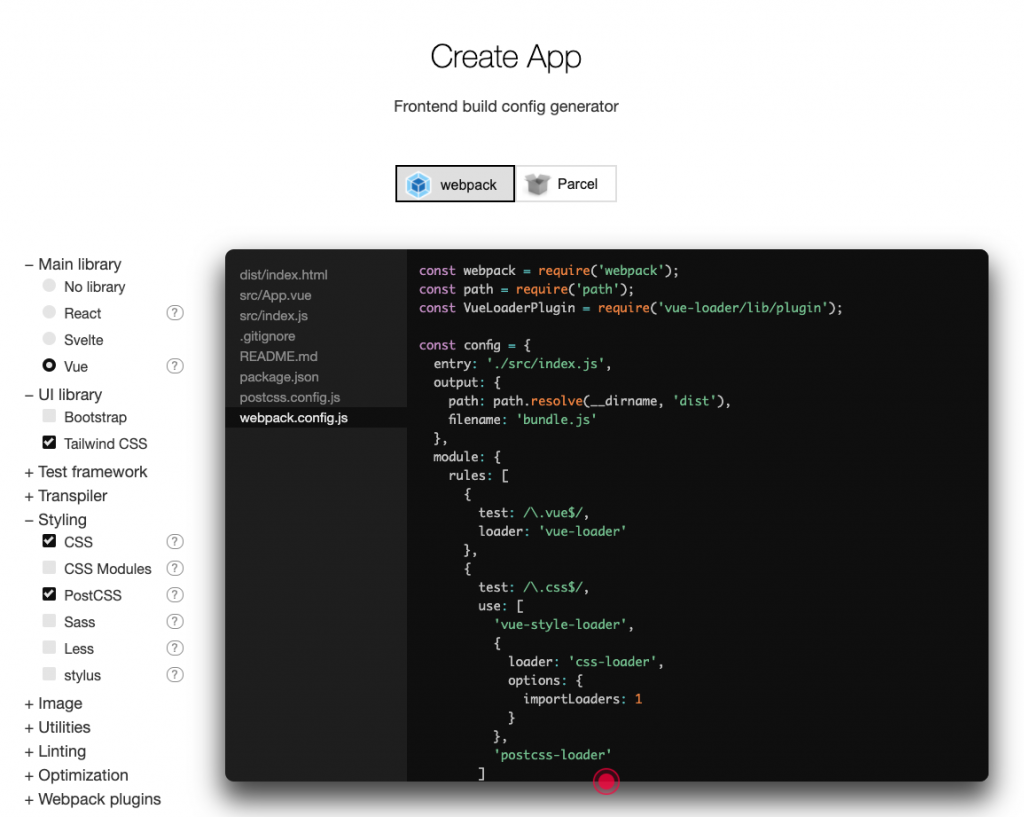The width and height of the screenshot is (1024, 817).
Task: Uncheck the Tailwind CSS checkbox
Action: click(x=49, y=442)
